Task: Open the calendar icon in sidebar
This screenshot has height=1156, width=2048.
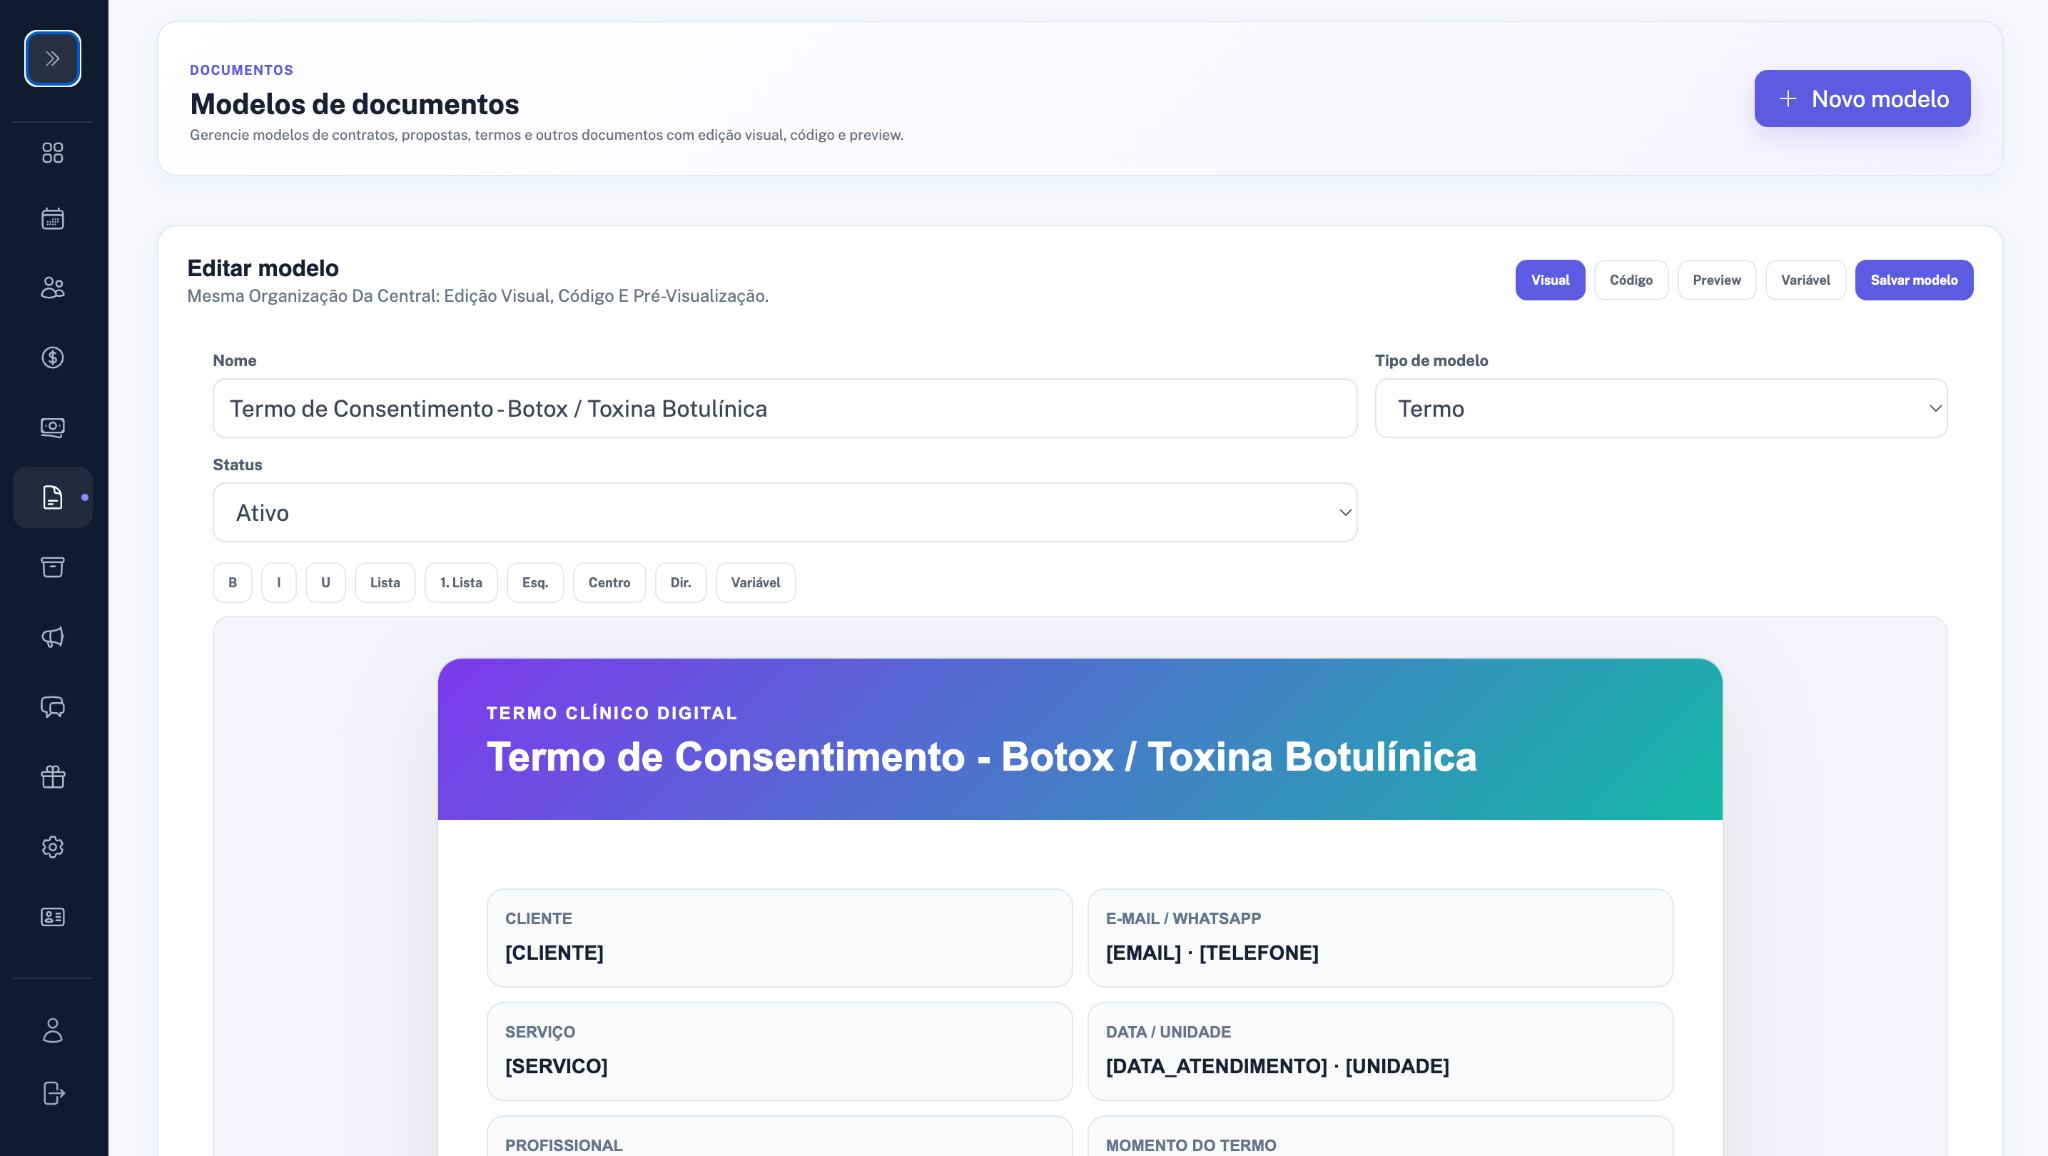Action: (53, 219)
